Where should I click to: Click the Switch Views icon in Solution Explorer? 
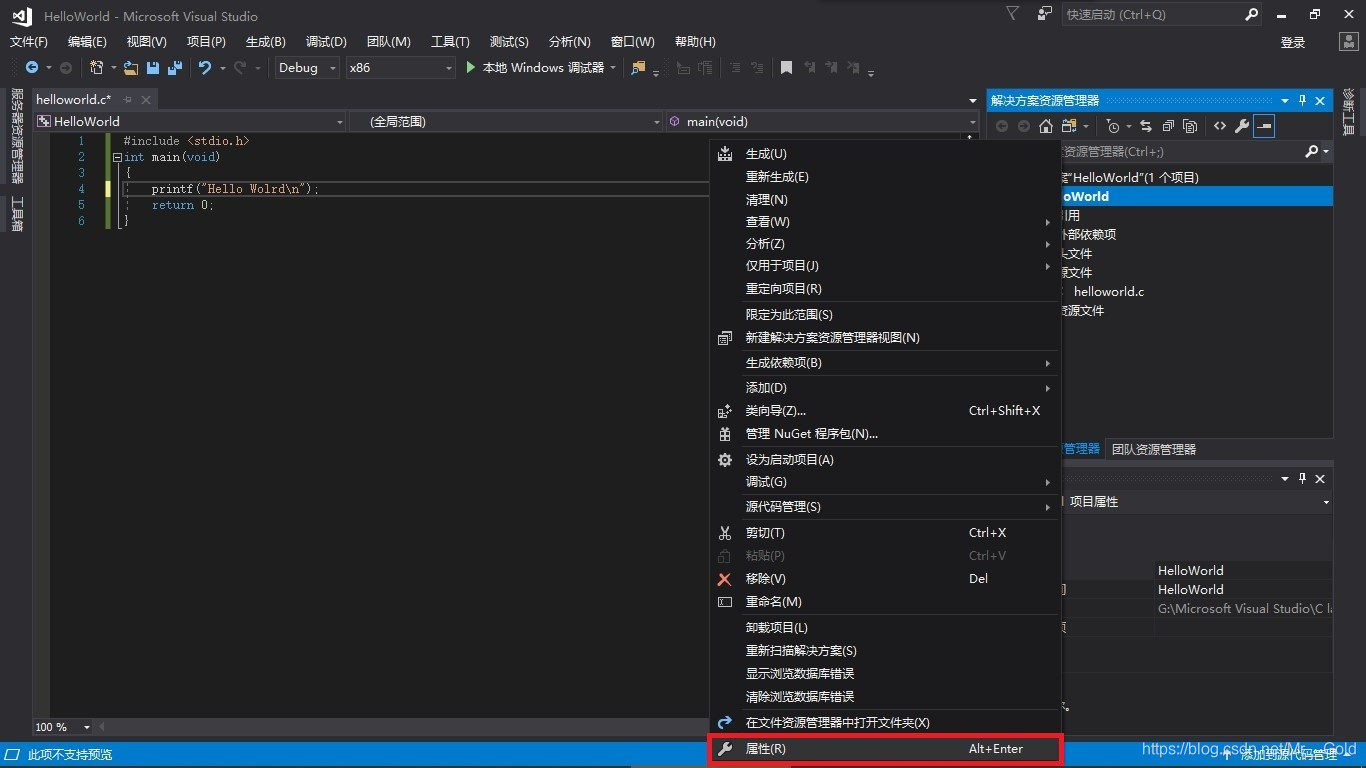click(1068, 126)
